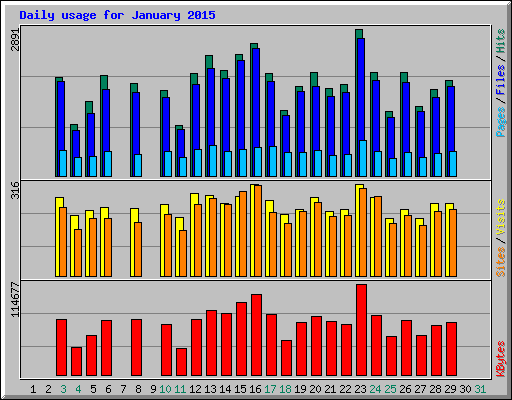Click day 28 on the date axis

pyautogui.click(x=435, y=389)
